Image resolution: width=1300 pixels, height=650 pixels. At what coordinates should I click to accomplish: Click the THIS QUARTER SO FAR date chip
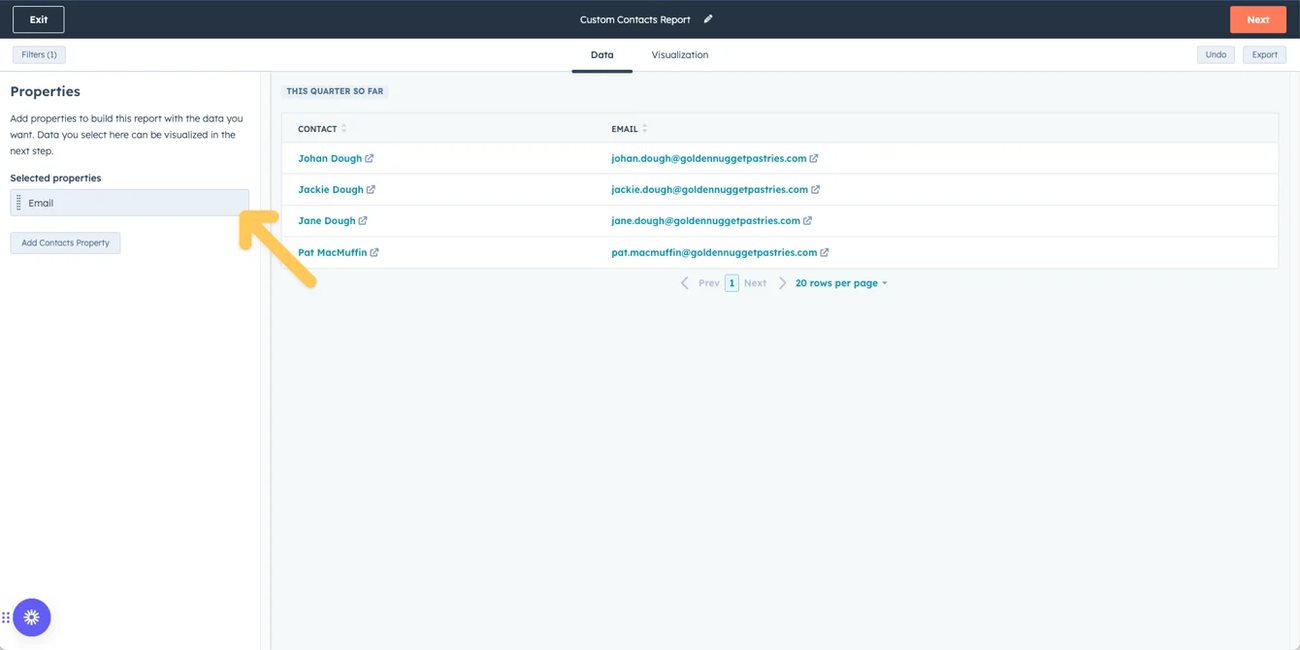tap(334, 90)
